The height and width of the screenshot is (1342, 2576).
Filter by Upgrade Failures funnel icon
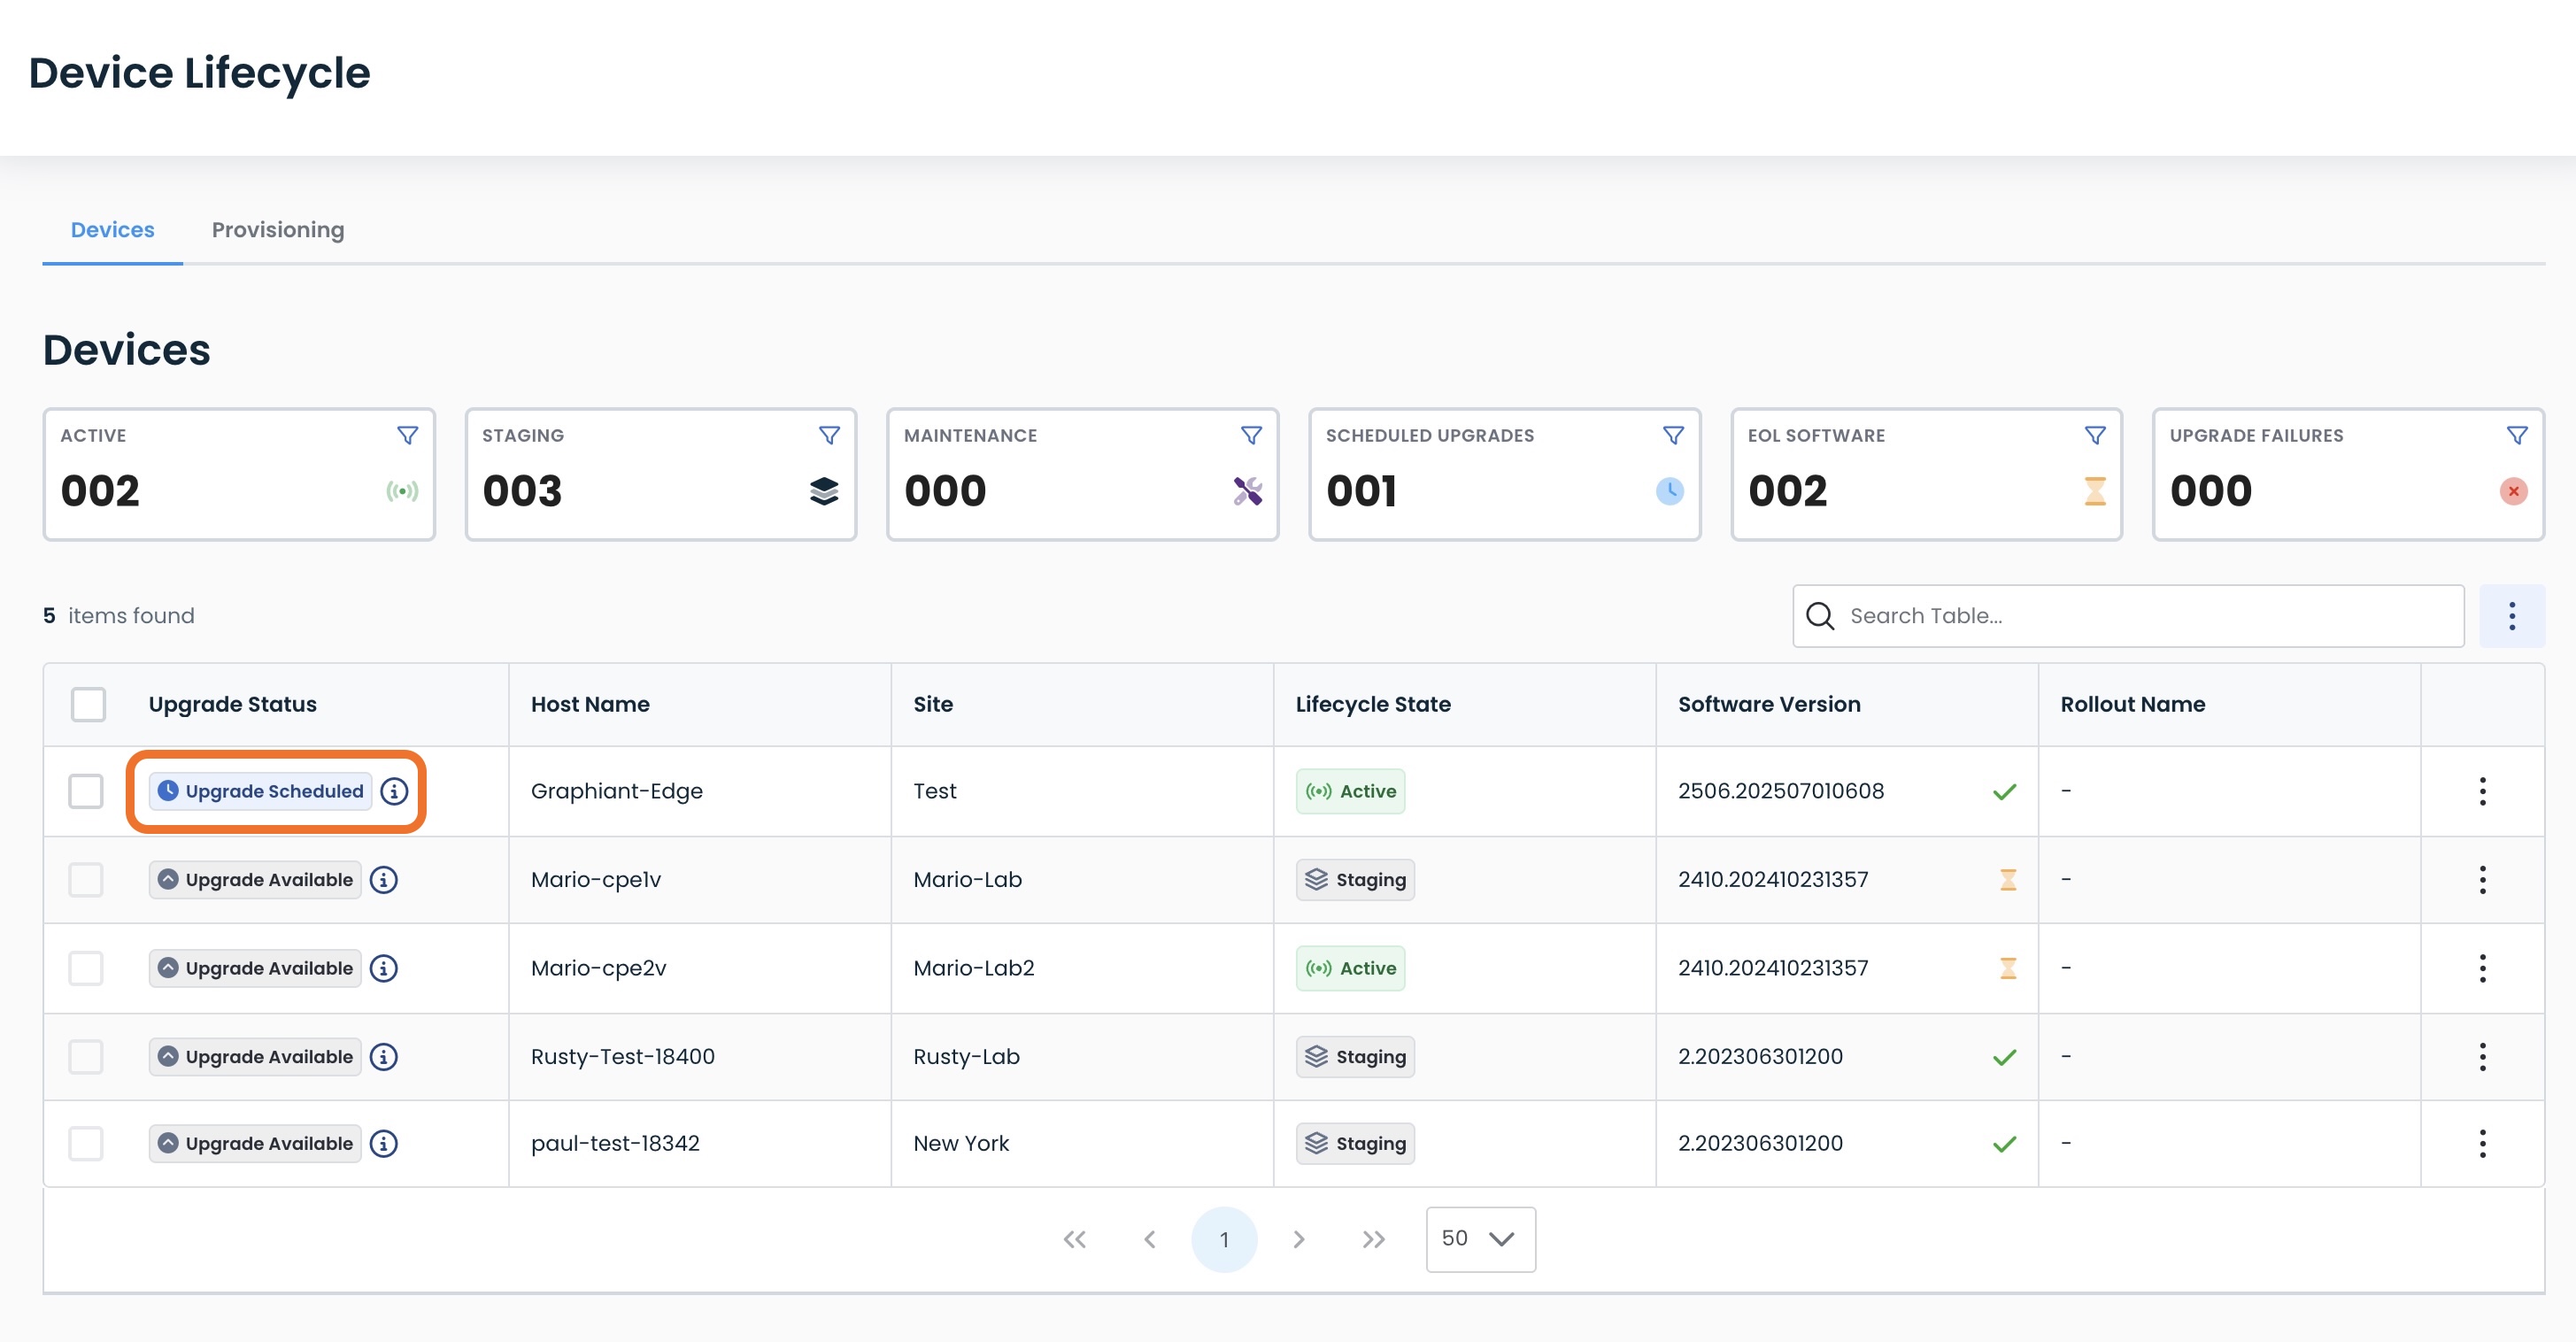(x=2517, y=435)
